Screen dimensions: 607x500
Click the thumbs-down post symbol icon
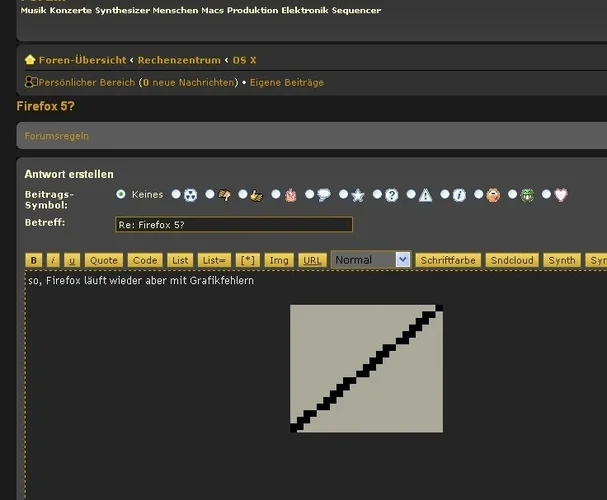224,195
